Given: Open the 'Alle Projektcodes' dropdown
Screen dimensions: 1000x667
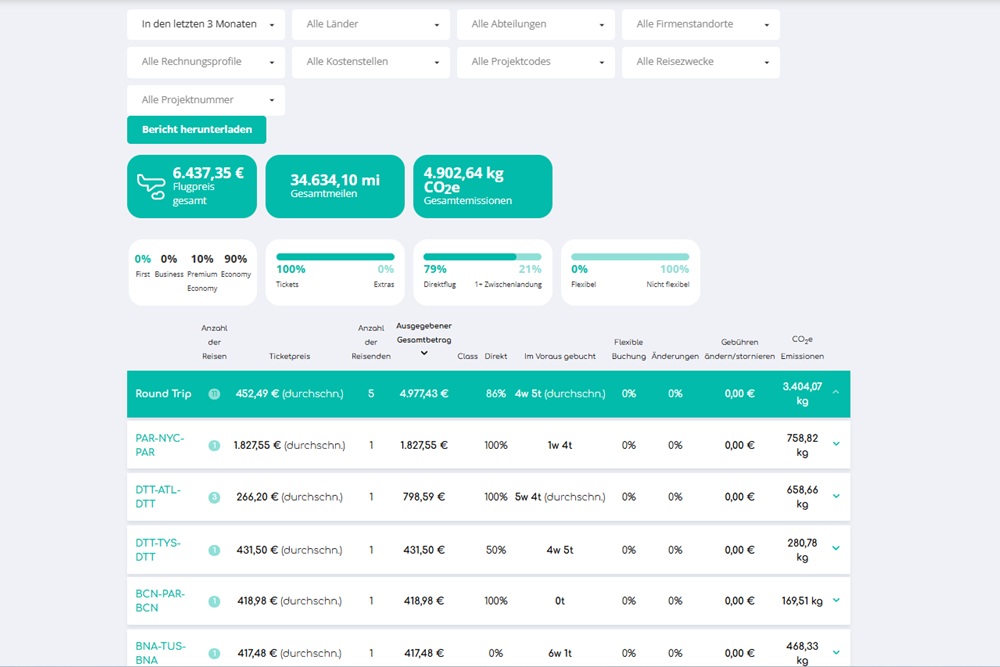Looking at the screenshot, I should [536, 62].
